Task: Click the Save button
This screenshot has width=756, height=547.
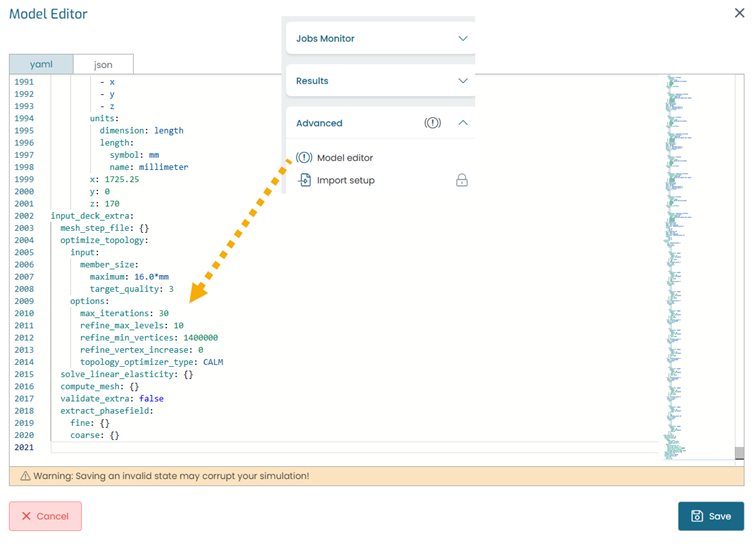Action: pyautogui.click(x=711, y=516)
